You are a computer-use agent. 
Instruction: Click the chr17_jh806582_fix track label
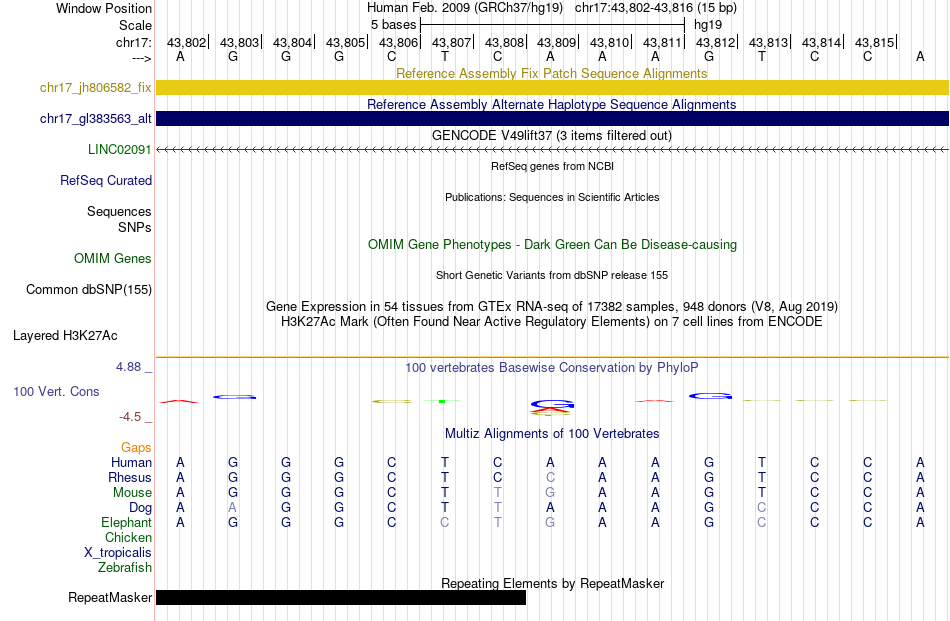pos(96,88)
